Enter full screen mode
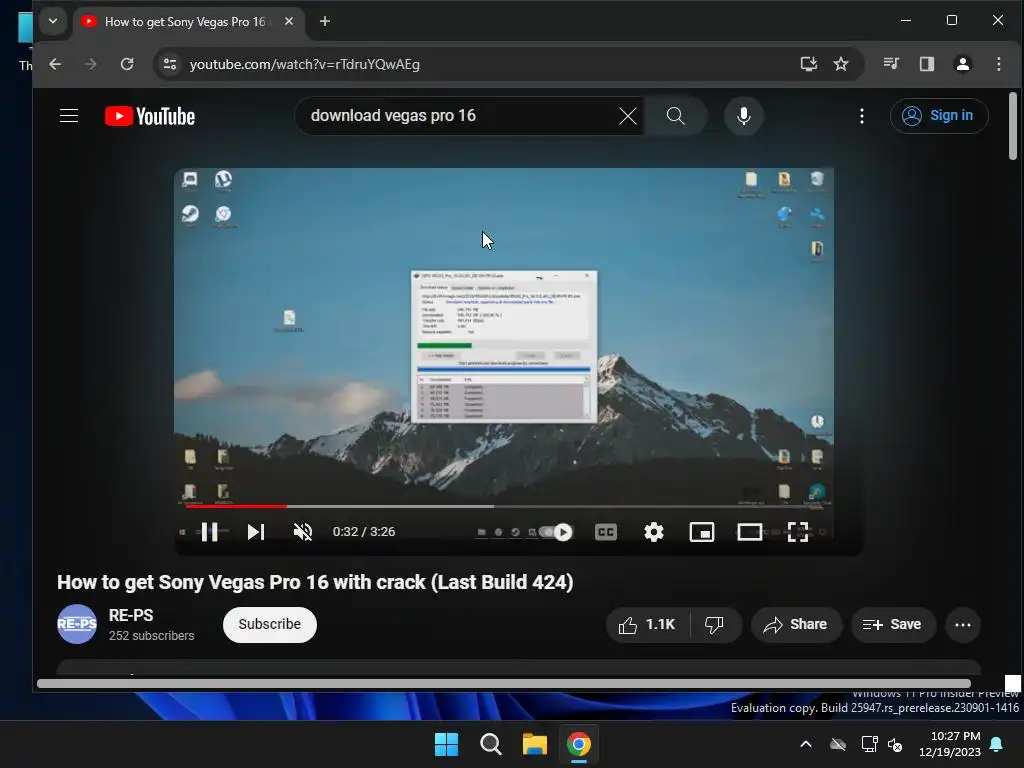This screenshot has width=1024, height=768. click(x=798, y=532)
